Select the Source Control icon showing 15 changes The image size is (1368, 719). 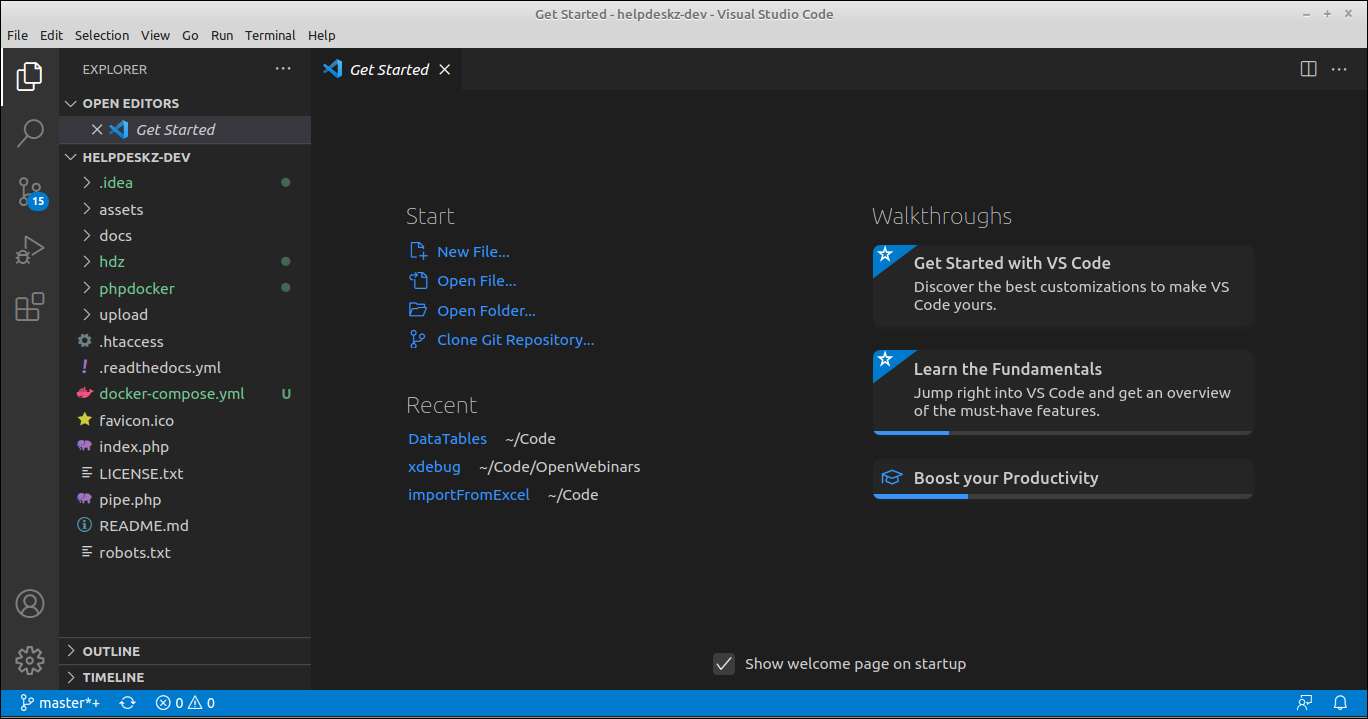pyautogui.click(x=30, y=190)
